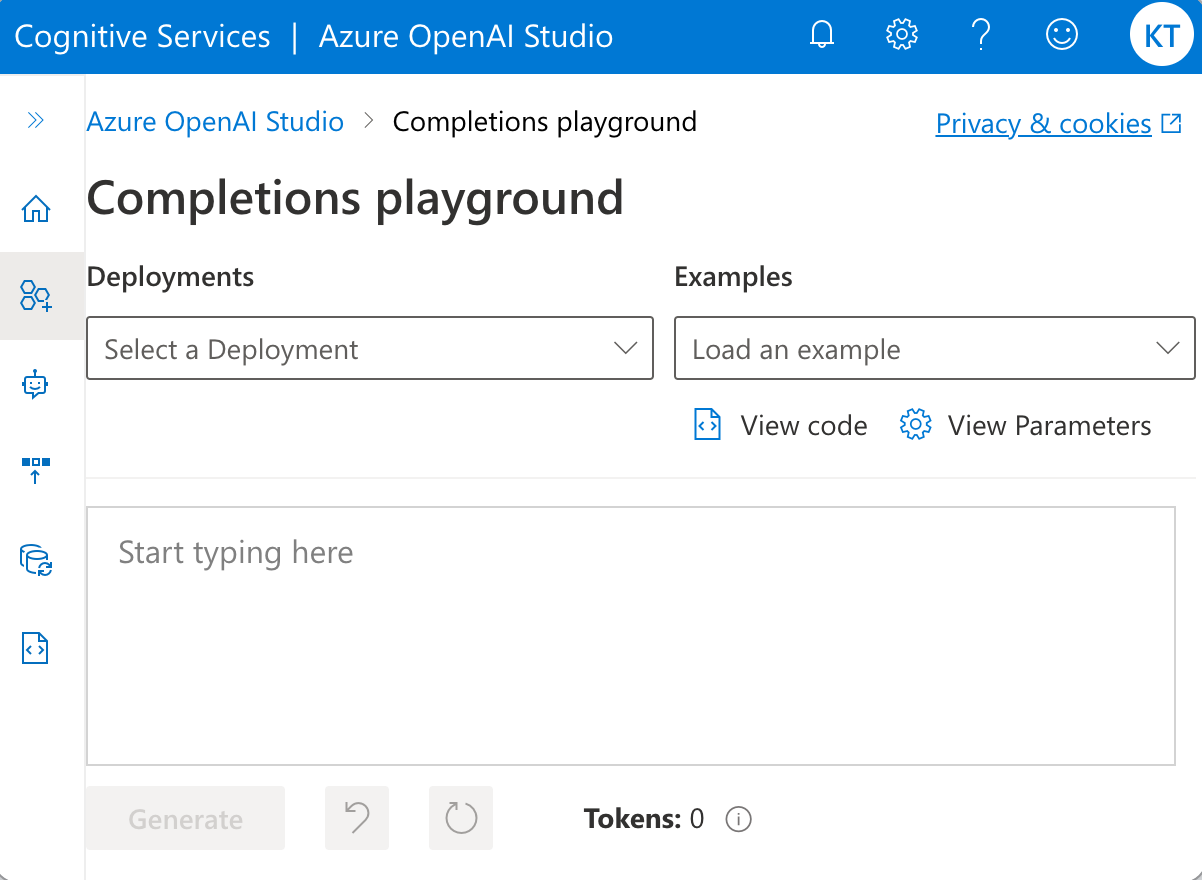
Task: Send feedback using the smiley icon
Action: [x=1061, y=34]
